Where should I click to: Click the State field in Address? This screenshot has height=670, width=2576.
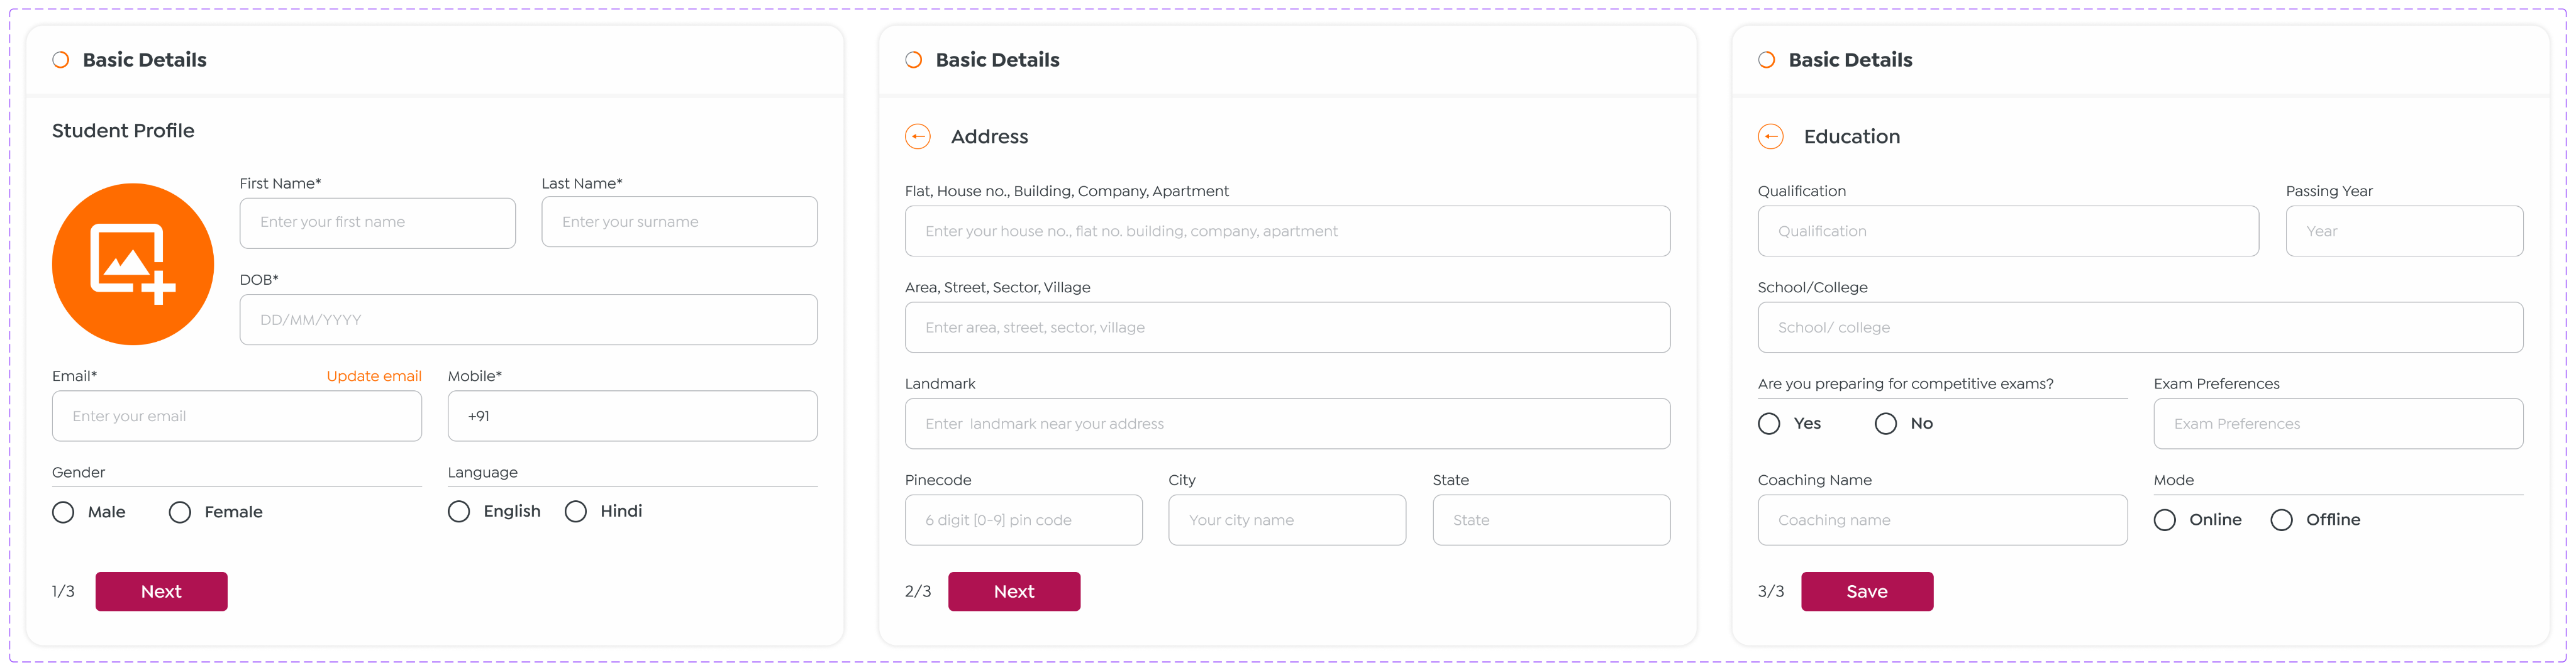pos(1550,520)
